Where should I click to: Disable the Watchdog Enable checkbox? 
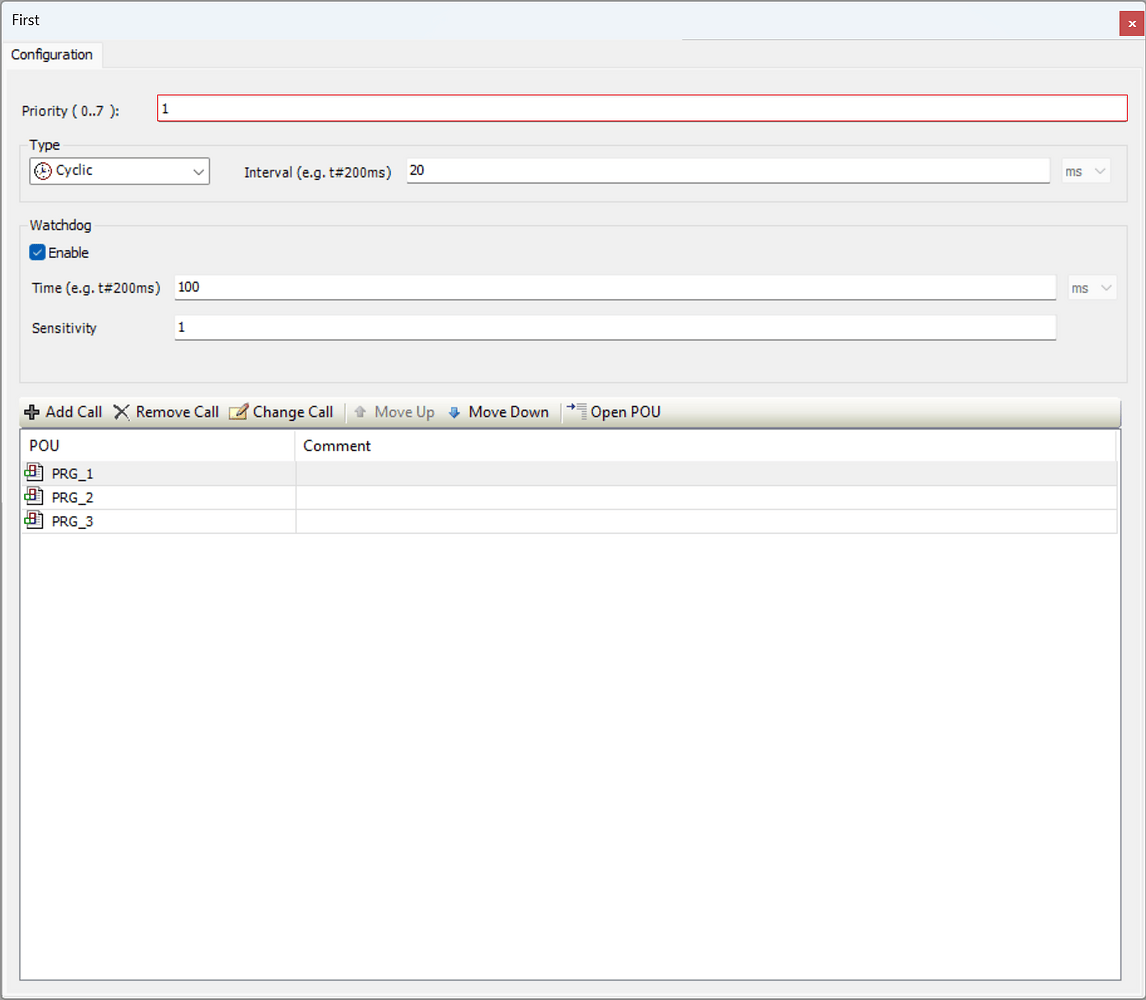37,252
